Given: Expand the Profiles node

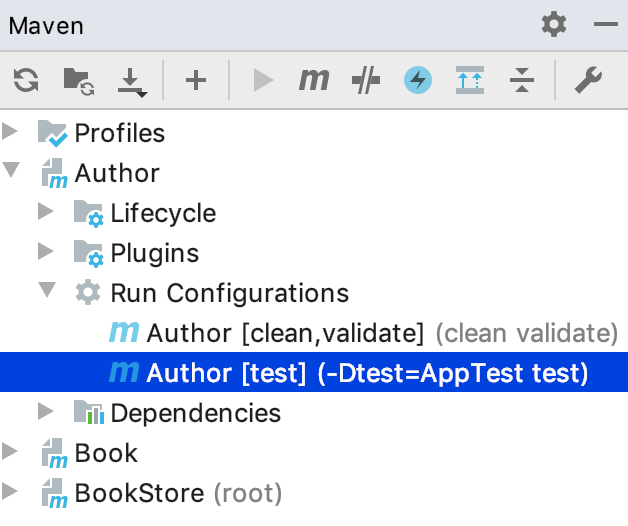Looking at the screenshot, I should [11, 133].
